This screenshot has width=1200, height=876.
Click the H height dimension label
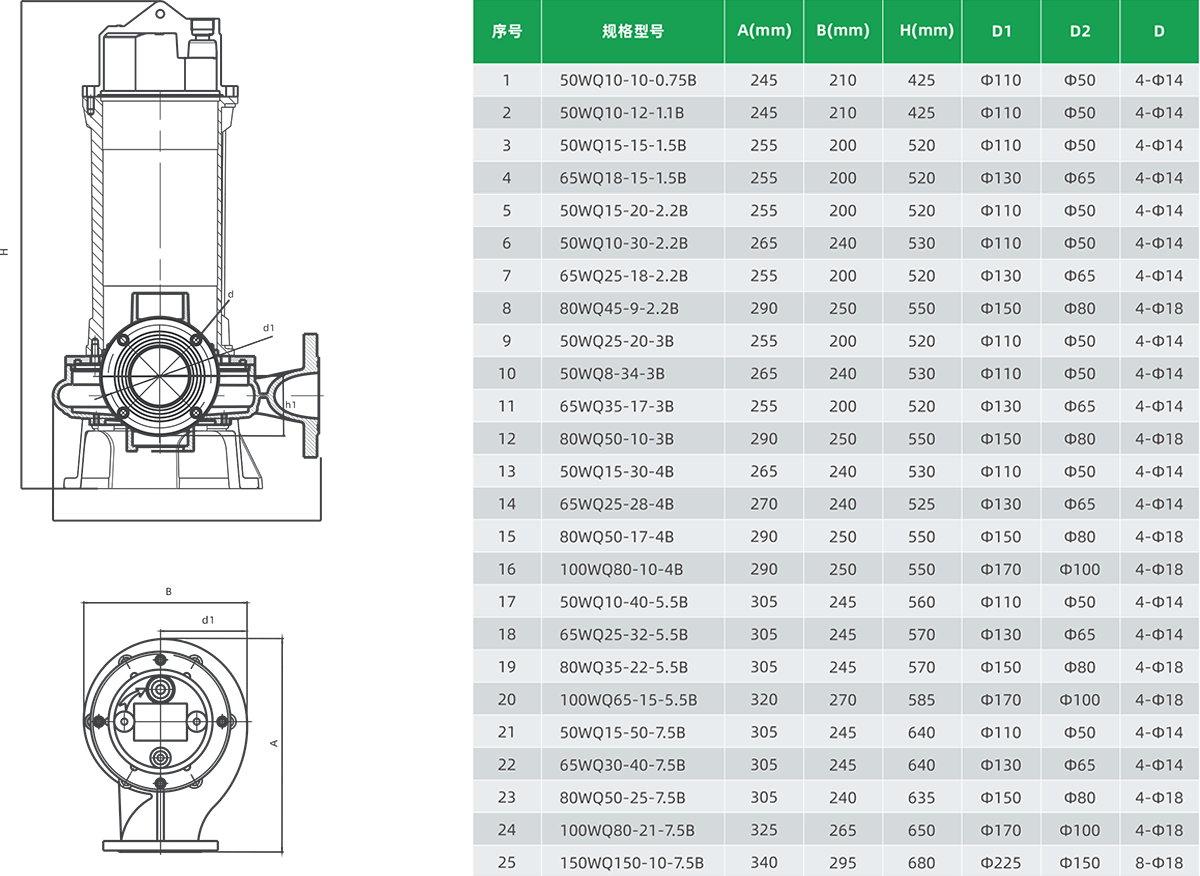coord(5,252)
